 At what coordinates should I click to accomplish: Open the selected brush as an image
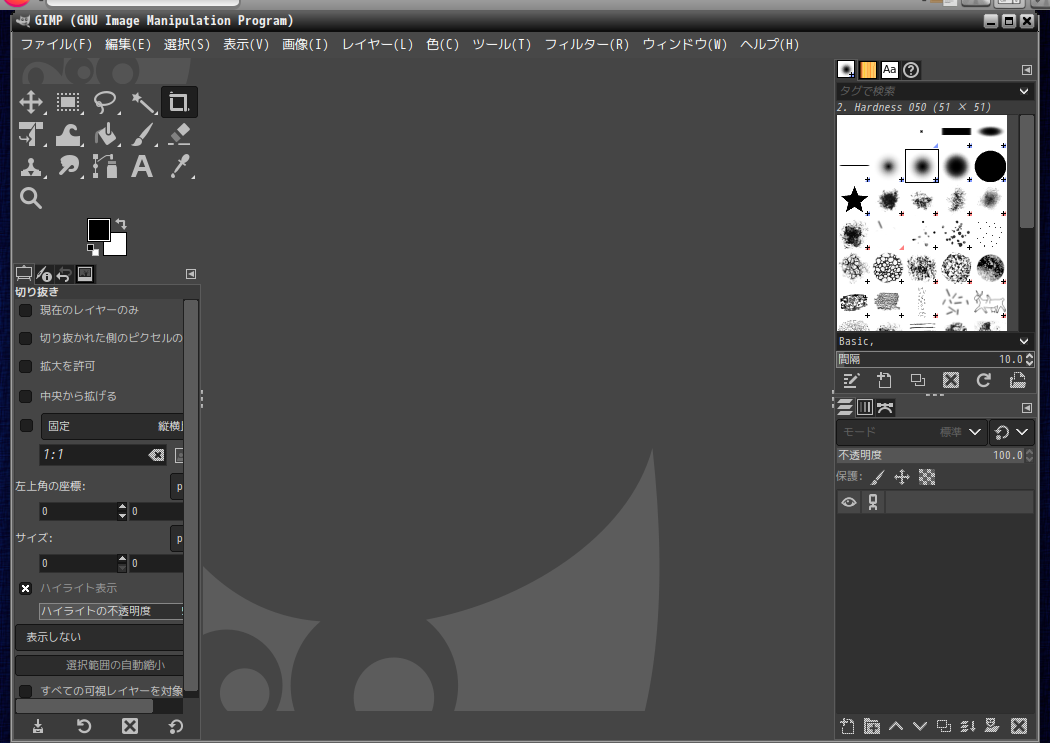click(1017, 381)
